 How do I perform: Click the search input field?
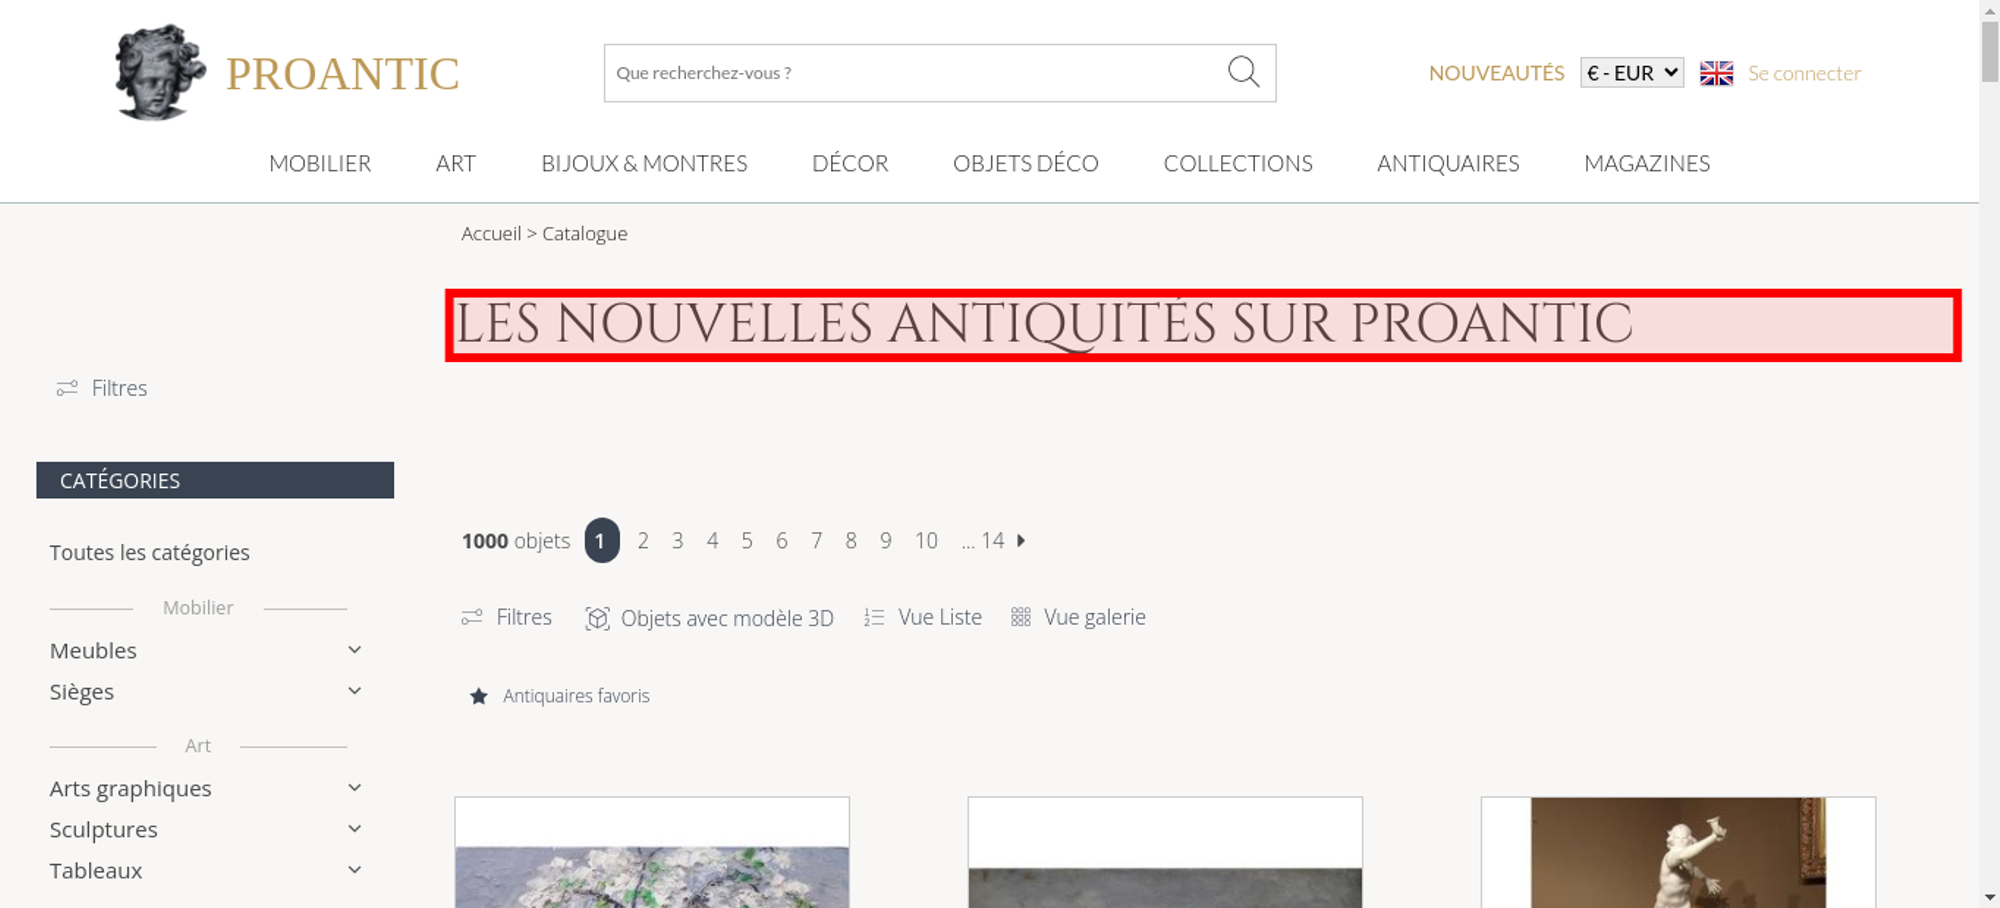pos(915,73)
